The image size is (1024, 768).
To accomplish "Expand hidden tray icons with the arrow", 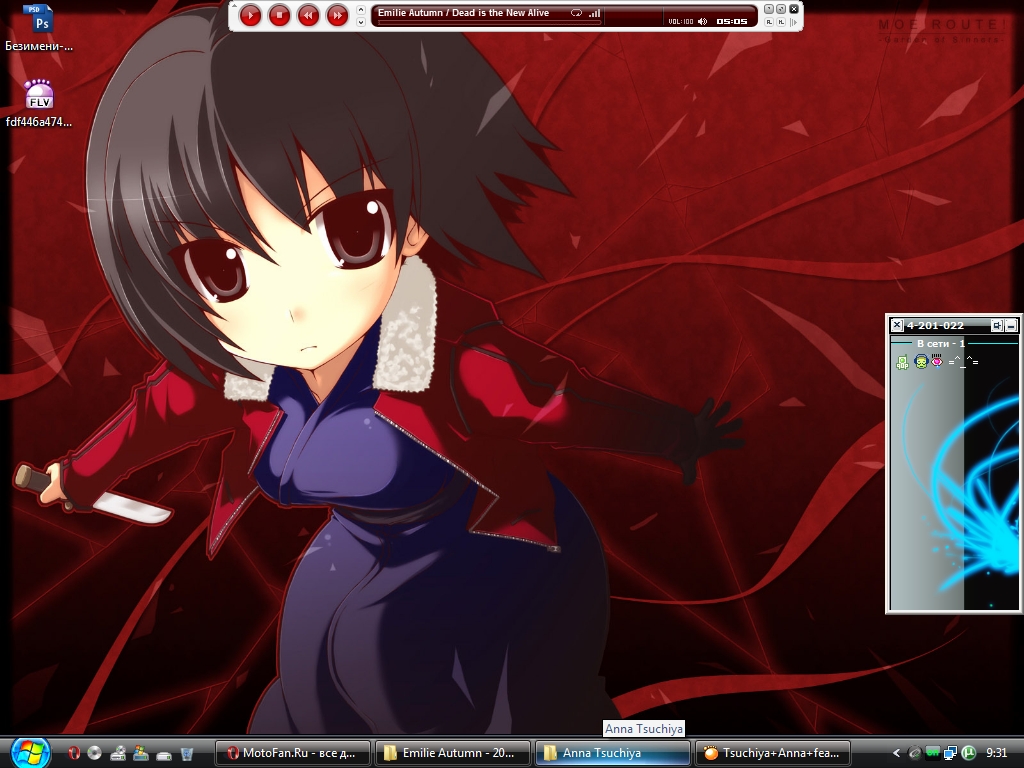I will (x=897, y=753).
